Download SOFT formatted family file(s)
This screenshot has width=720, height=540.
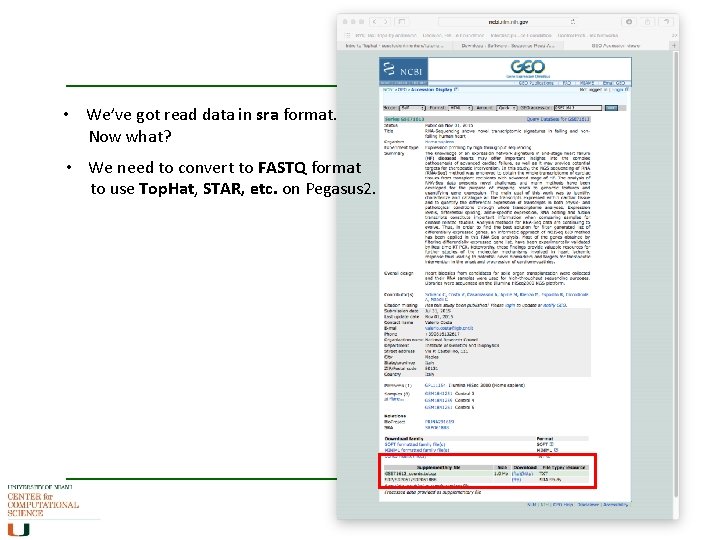[x=415, y=444]
